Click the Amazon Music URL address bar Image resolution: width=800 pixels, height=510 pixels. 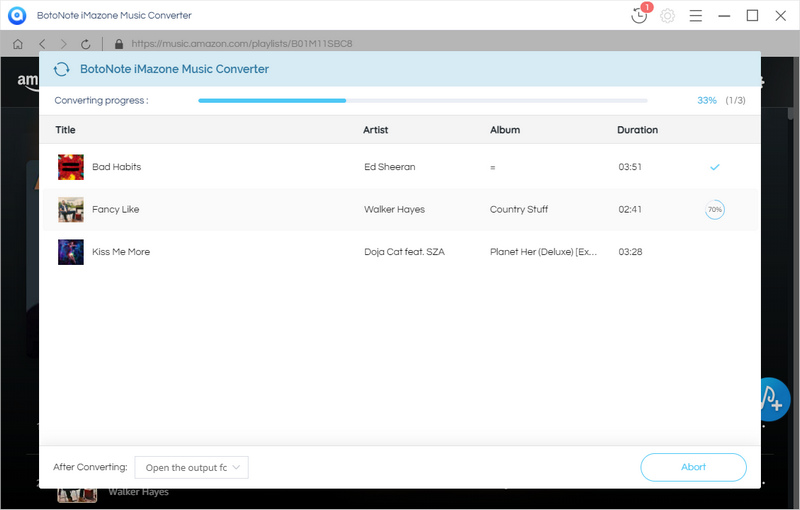point(240,44)
